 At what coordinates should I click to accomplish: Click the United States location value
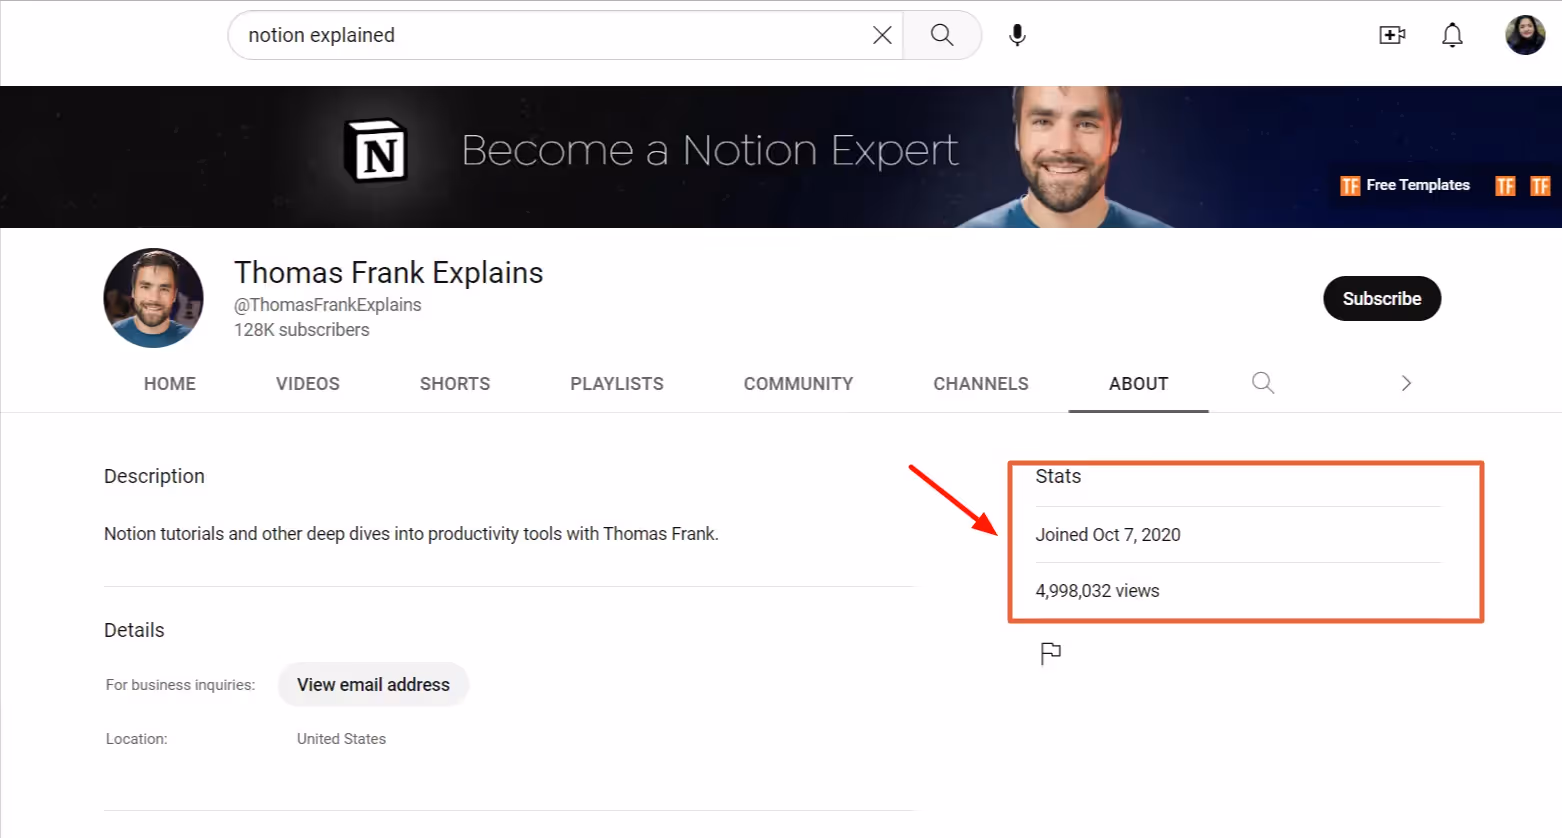[341, 739]
